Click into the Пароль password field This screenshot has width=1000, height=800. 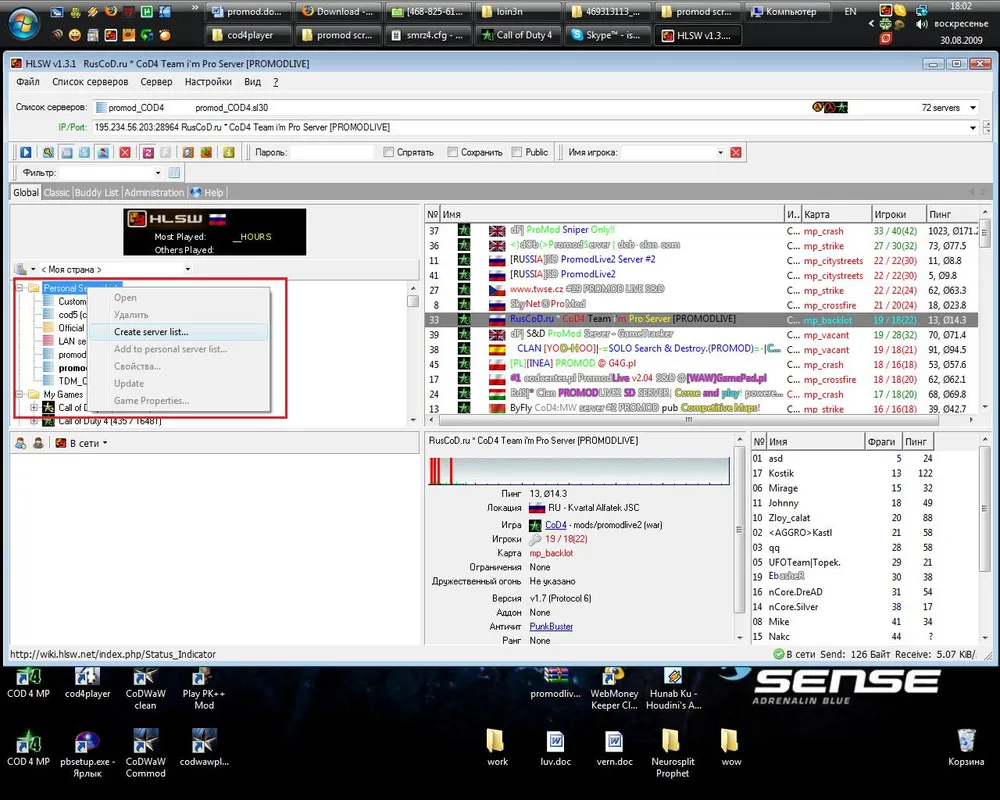click(x=331, y=152)
